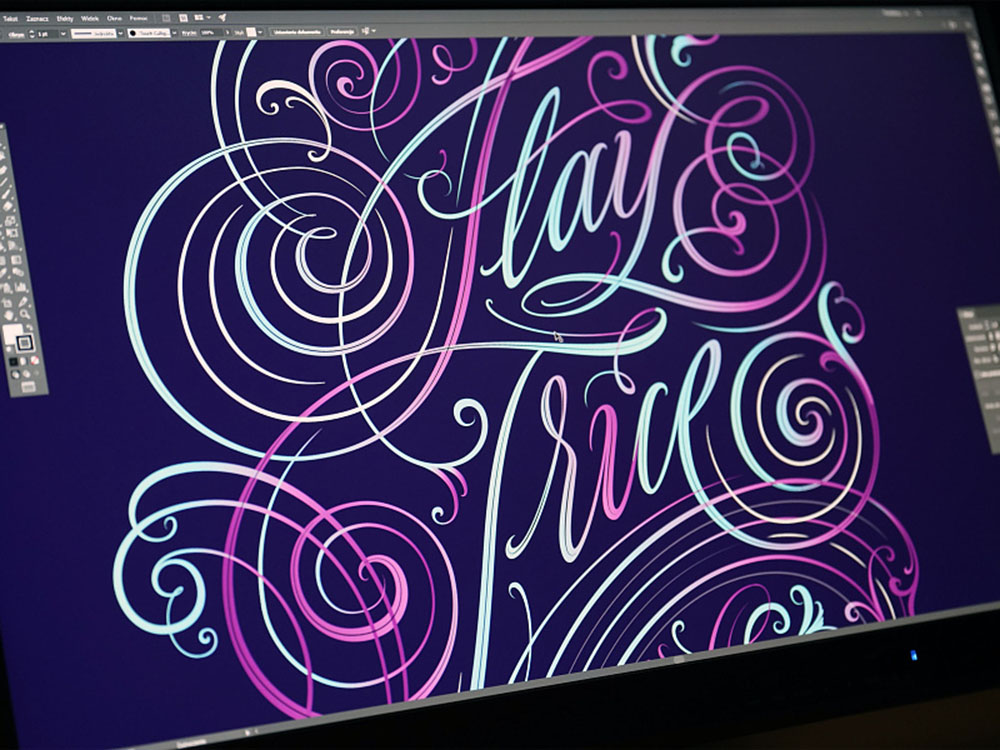Open the Styl graphic style dropdown

[x=260, y=32]
